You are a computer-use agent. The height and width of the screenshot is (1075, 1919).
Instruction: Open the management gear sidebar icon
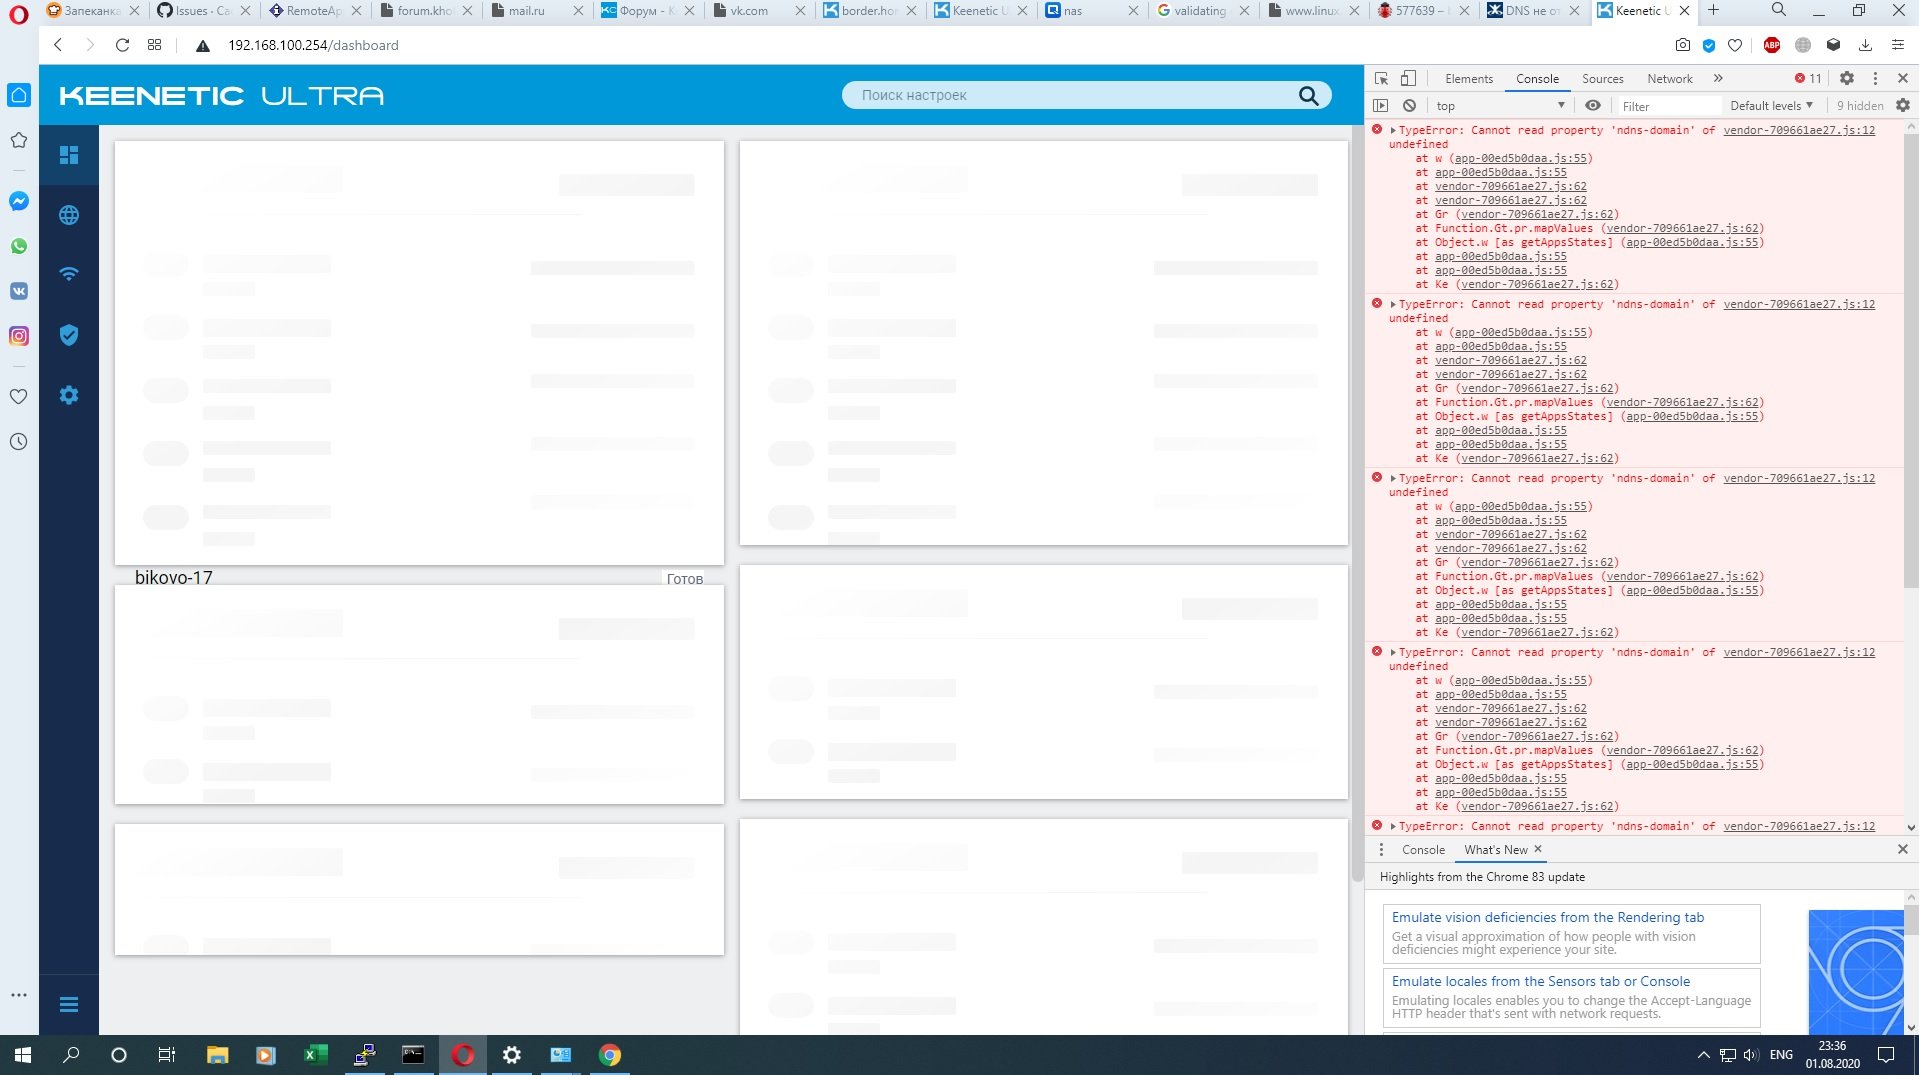coord(69,395)
